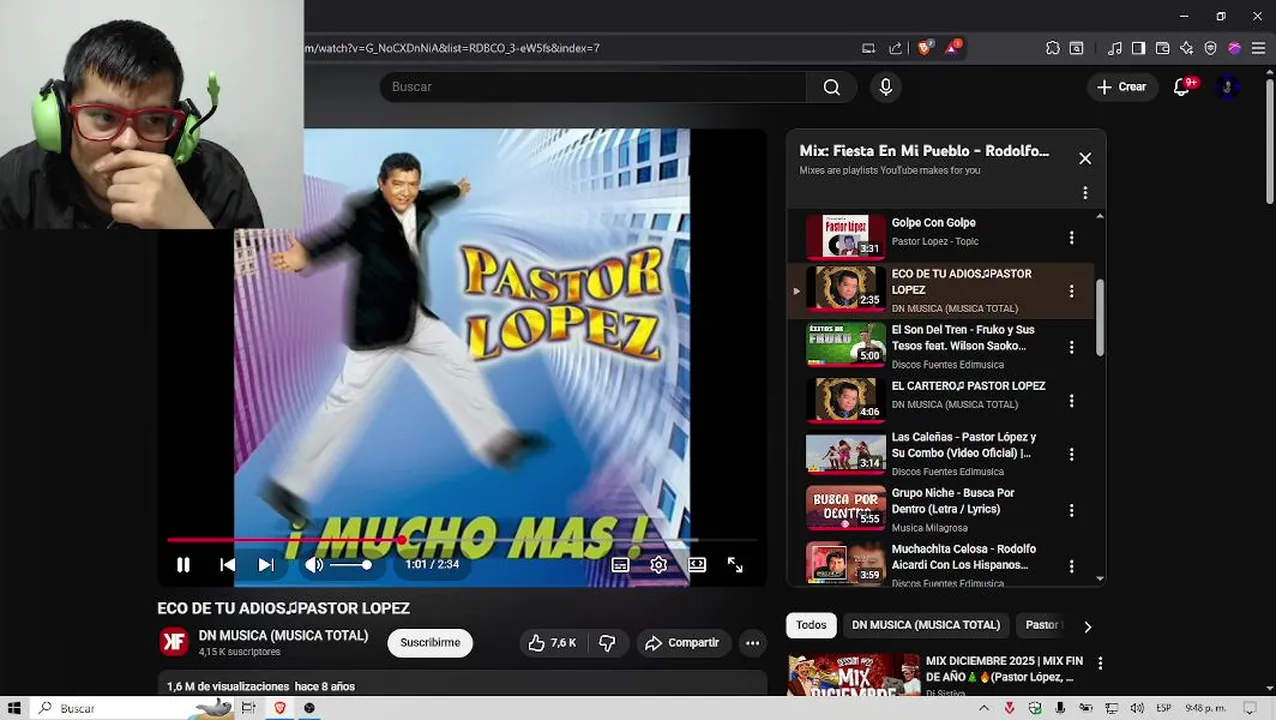This screenshot has height=720, width=1276.
Task: Open YouTube notifications bell
Action: [x=1182, y=87]
